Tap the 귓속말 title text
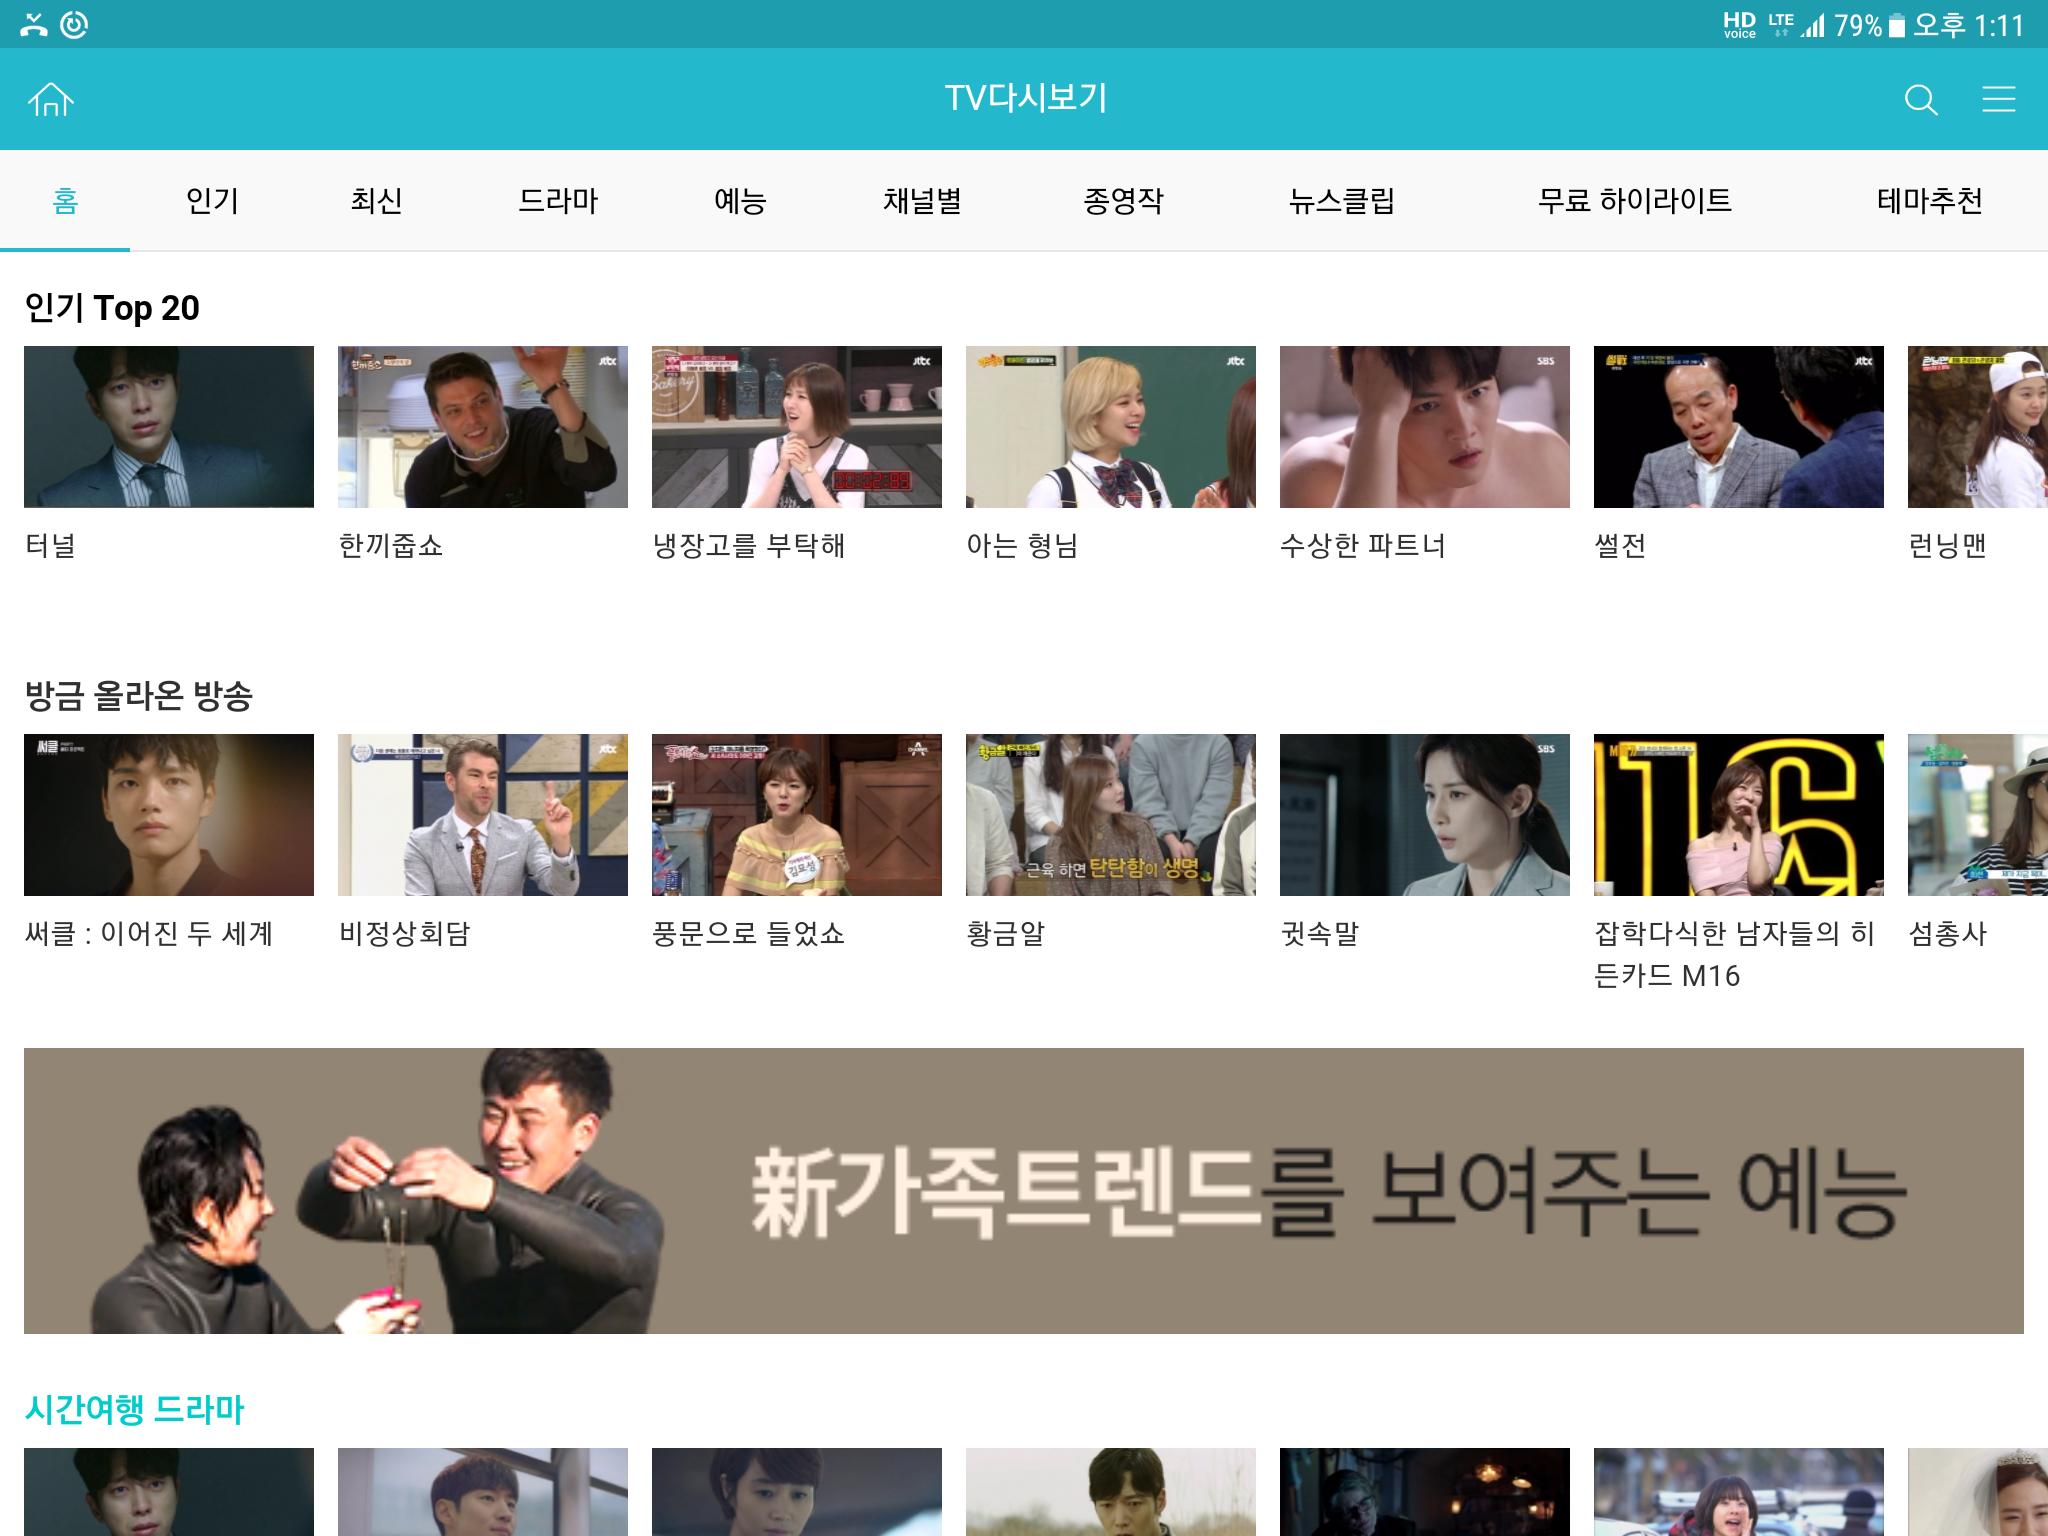The width and height of the screenshot is (2048, 1536). tap(1320, 934)
